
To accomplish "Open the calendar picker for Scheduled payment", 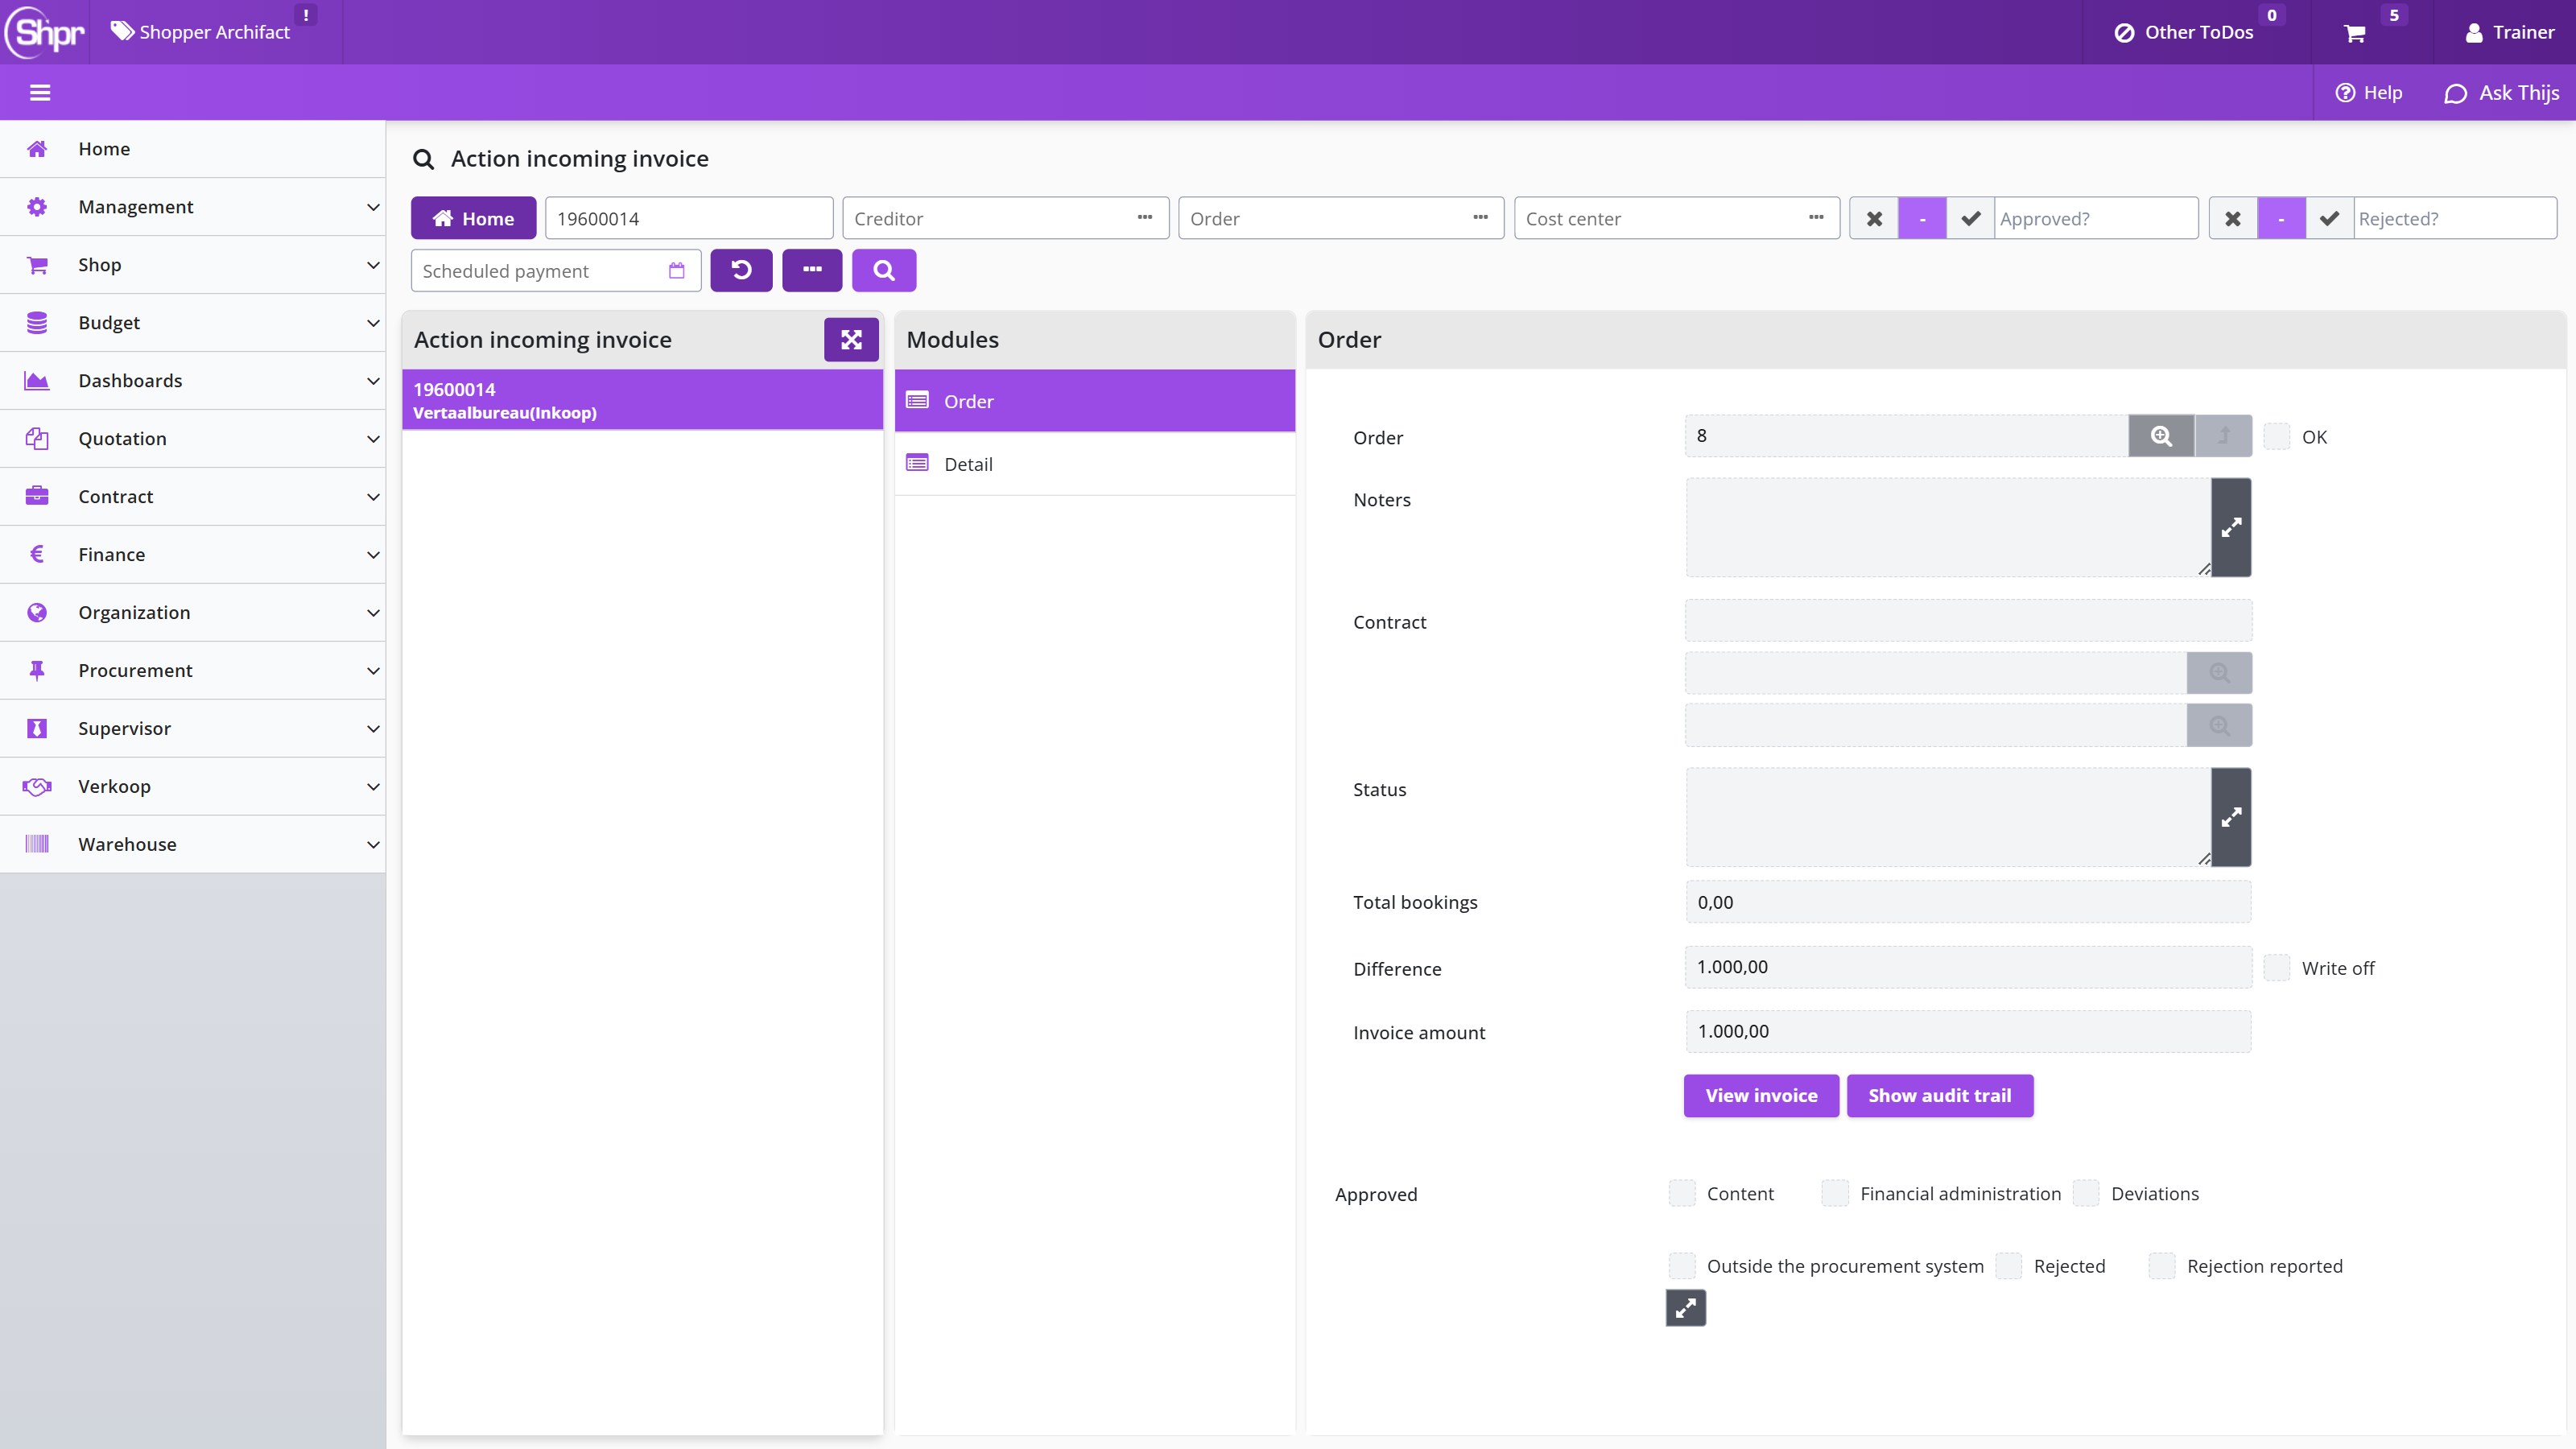I will (x=677, y=271).
